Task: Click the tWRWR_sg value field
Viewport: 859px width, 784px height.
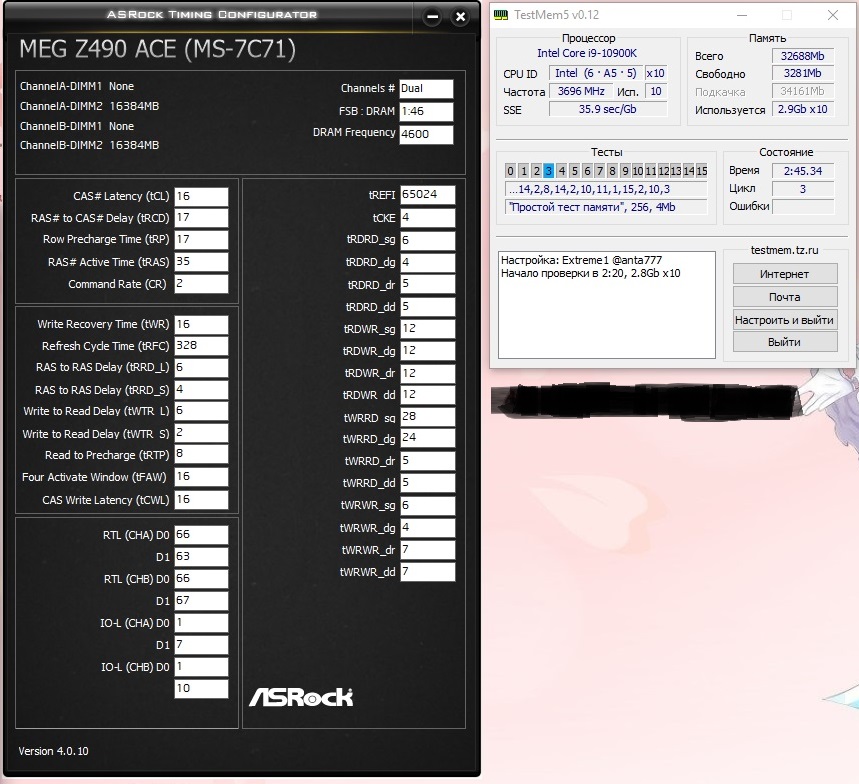Action: coord(427,506)
